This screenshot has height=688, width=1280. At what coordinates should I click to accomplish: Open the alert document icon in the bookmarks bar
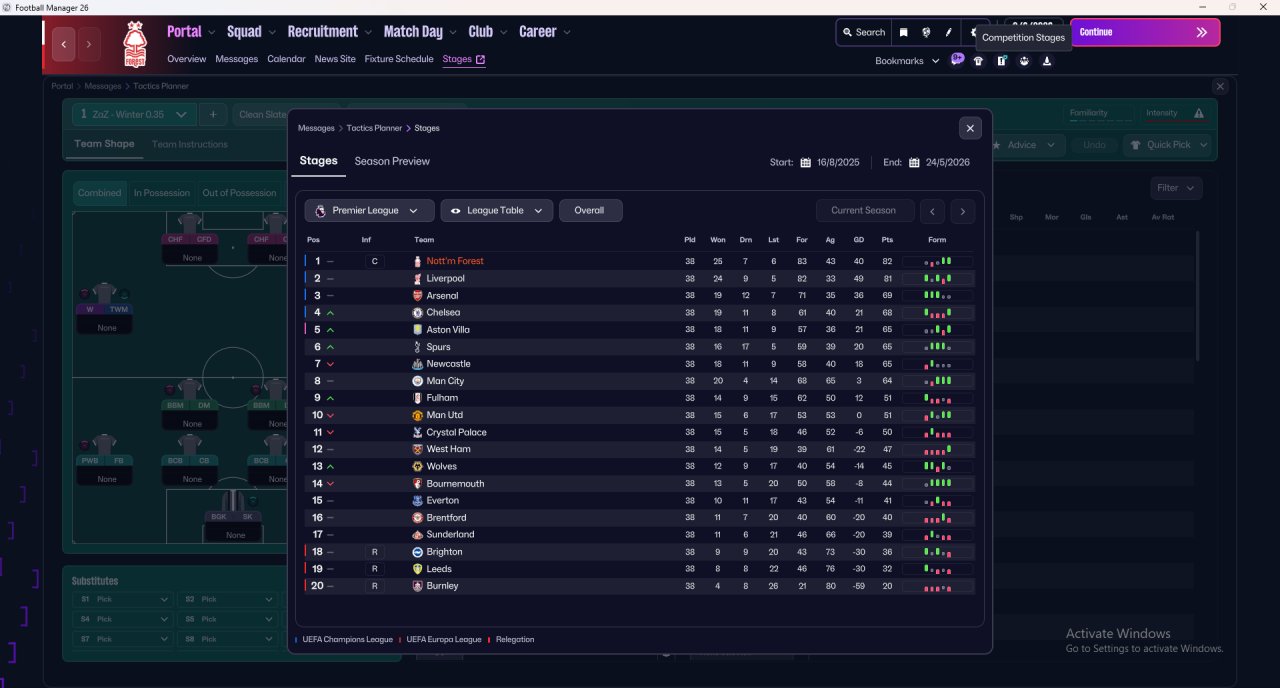[x=1001, y=61]
